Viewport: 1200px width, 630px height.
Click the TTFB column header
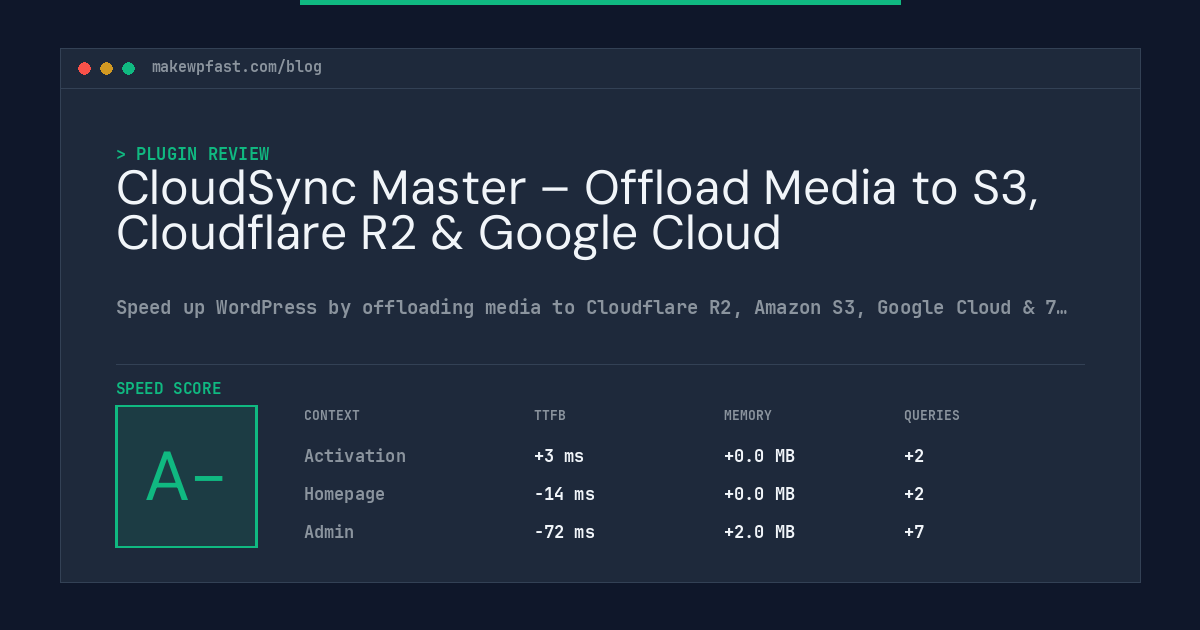pos(550,415)
